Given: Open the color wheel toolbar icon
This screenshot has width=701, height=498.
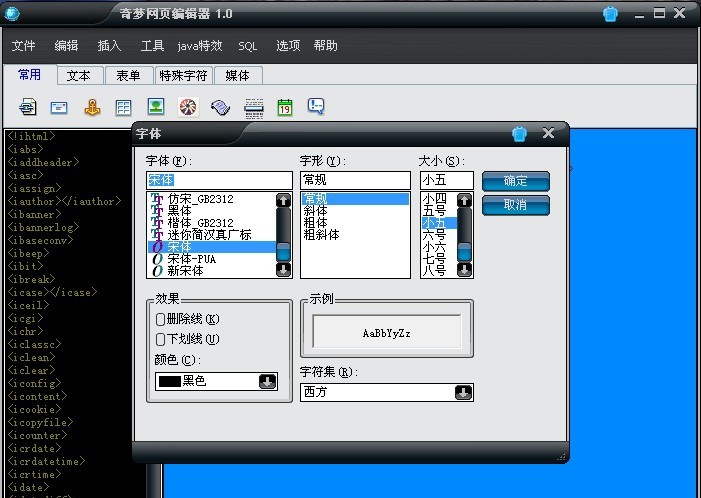Looking at the screenshot, I should pyautogui.click(x=188, y=107).
